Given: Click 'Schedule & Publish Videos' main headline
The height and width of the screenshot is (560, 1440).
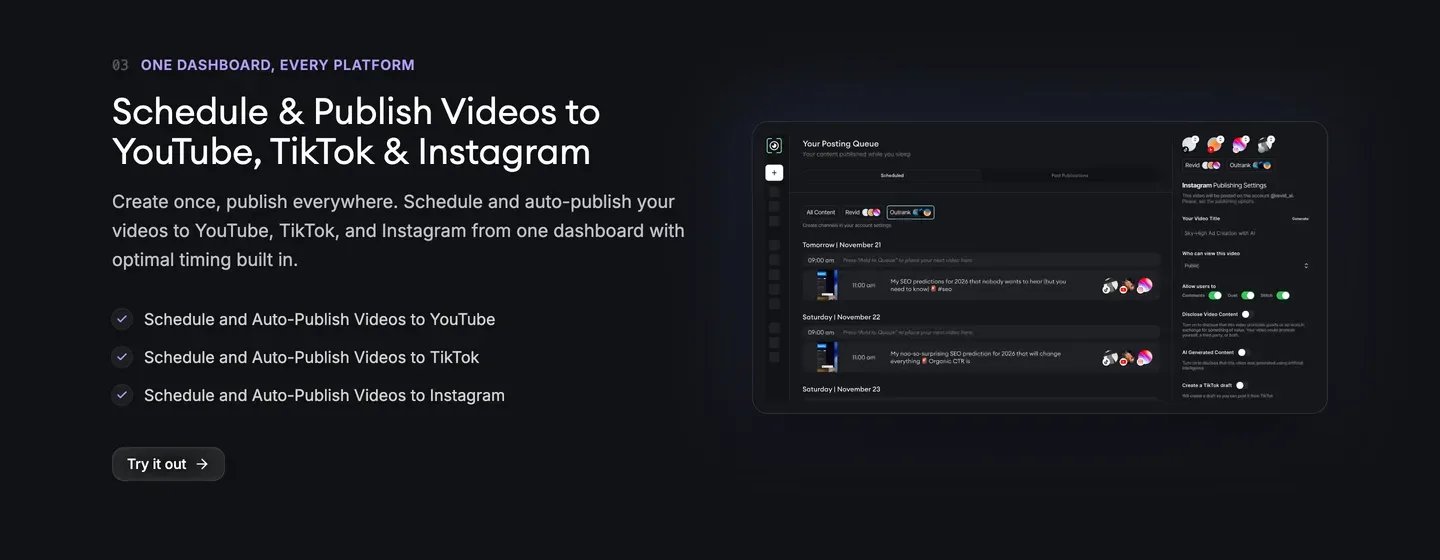Looking at the screenshot, I should (x=356, y=131).
